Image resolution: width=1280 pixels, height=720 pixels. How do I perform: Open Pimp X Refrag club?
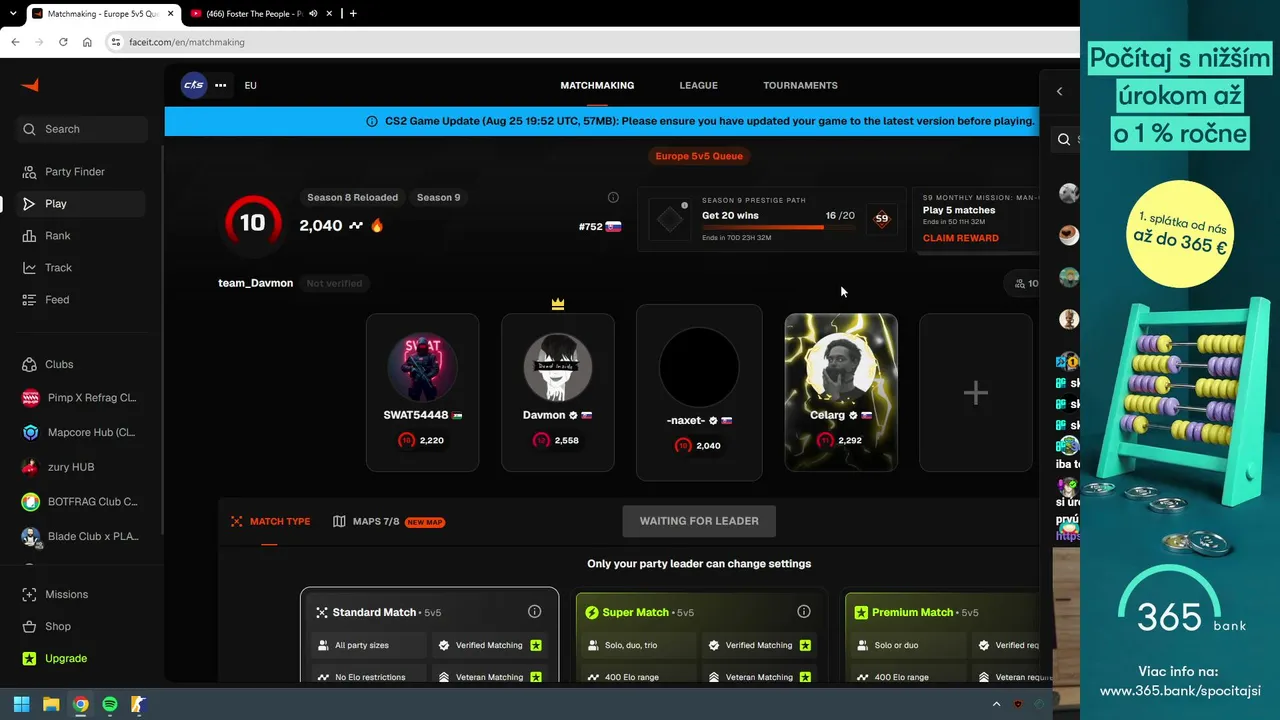[x=82, y=398]
